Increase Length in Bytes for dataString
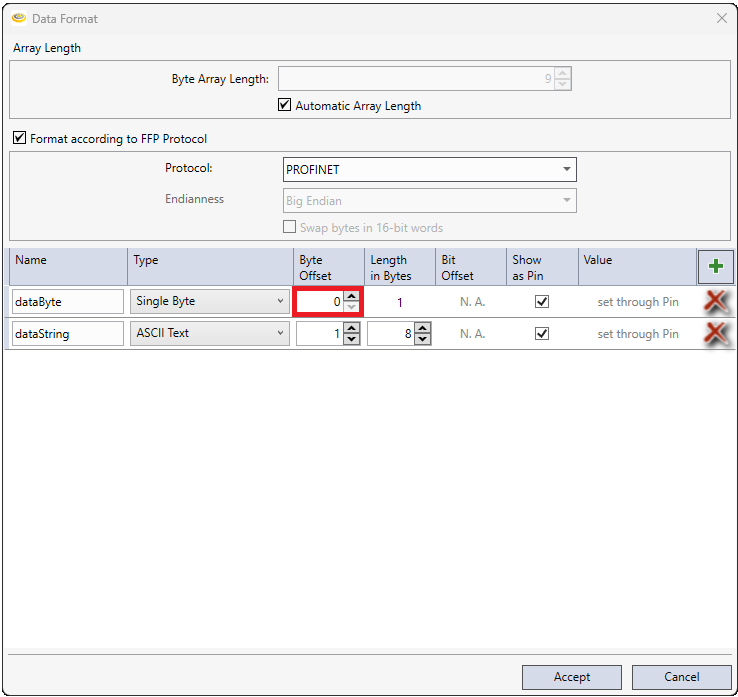 point(422,329)
